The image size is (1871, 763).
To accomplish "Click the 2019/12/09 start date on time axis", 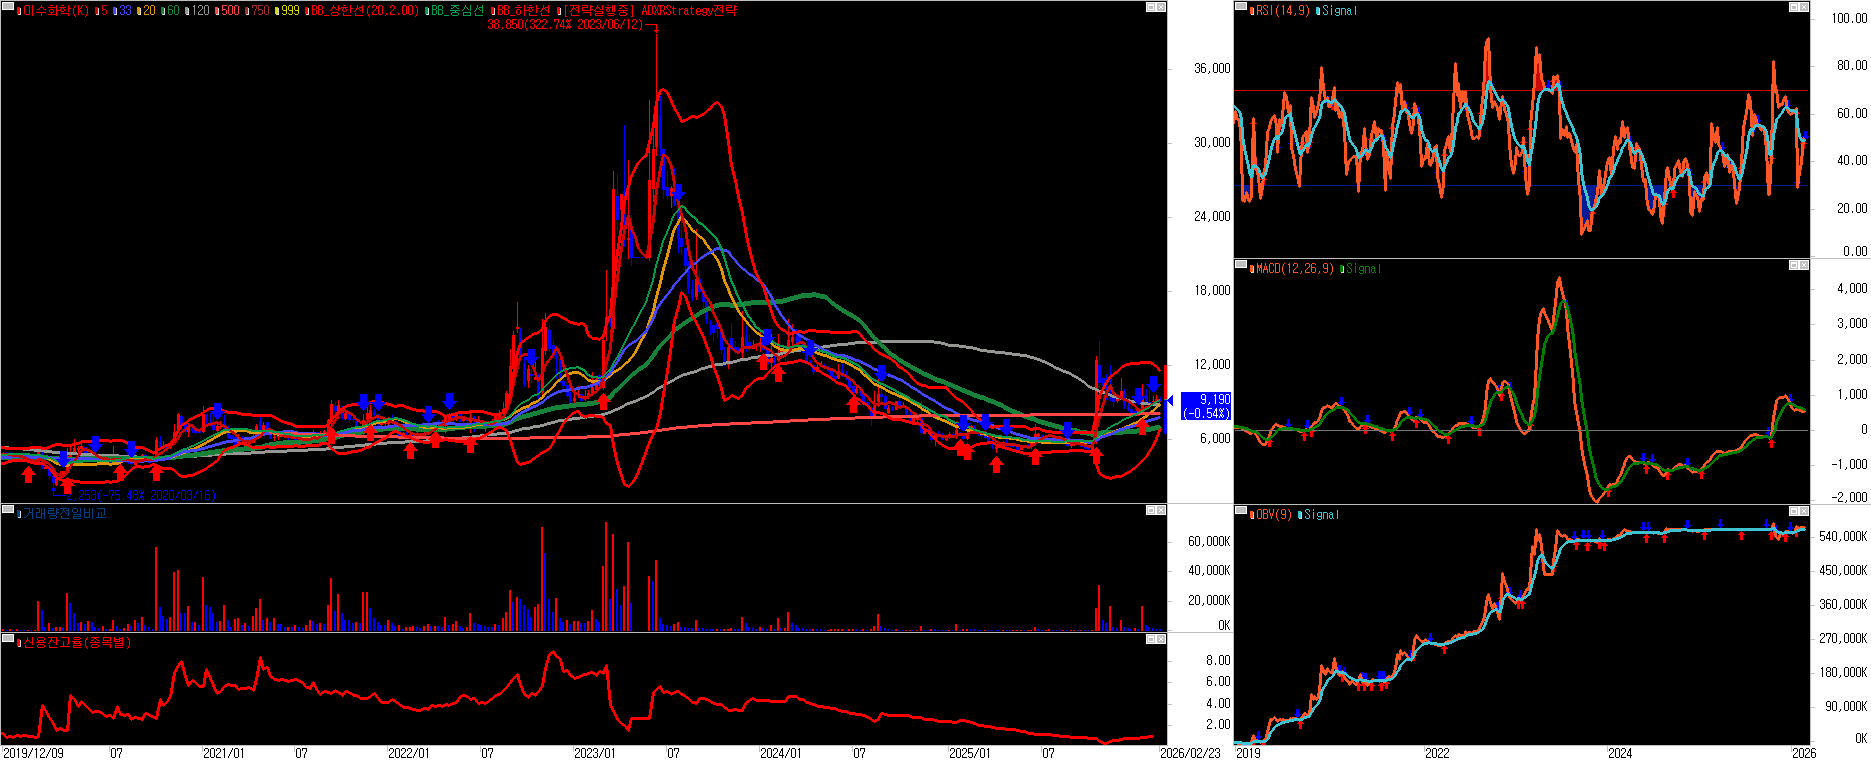I will pyautogui.click(x=33, y=753).
